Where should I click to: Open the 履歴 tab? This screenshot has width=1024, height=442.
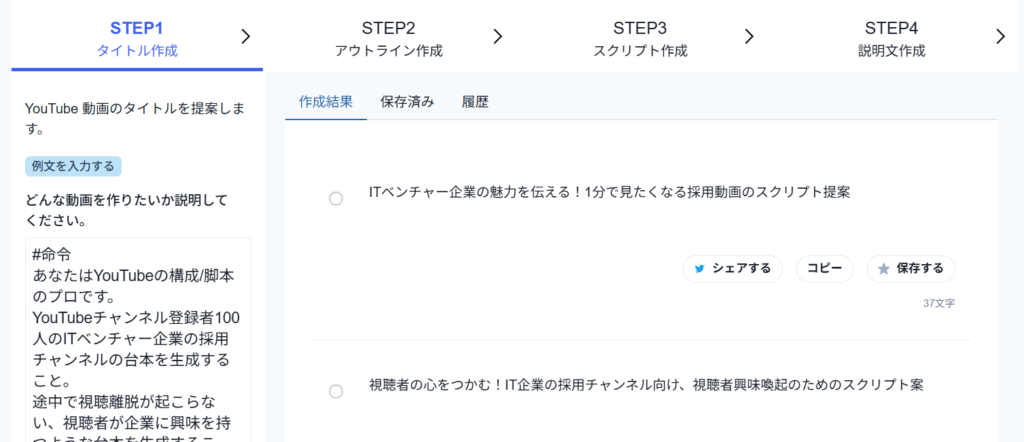point(475,102)
